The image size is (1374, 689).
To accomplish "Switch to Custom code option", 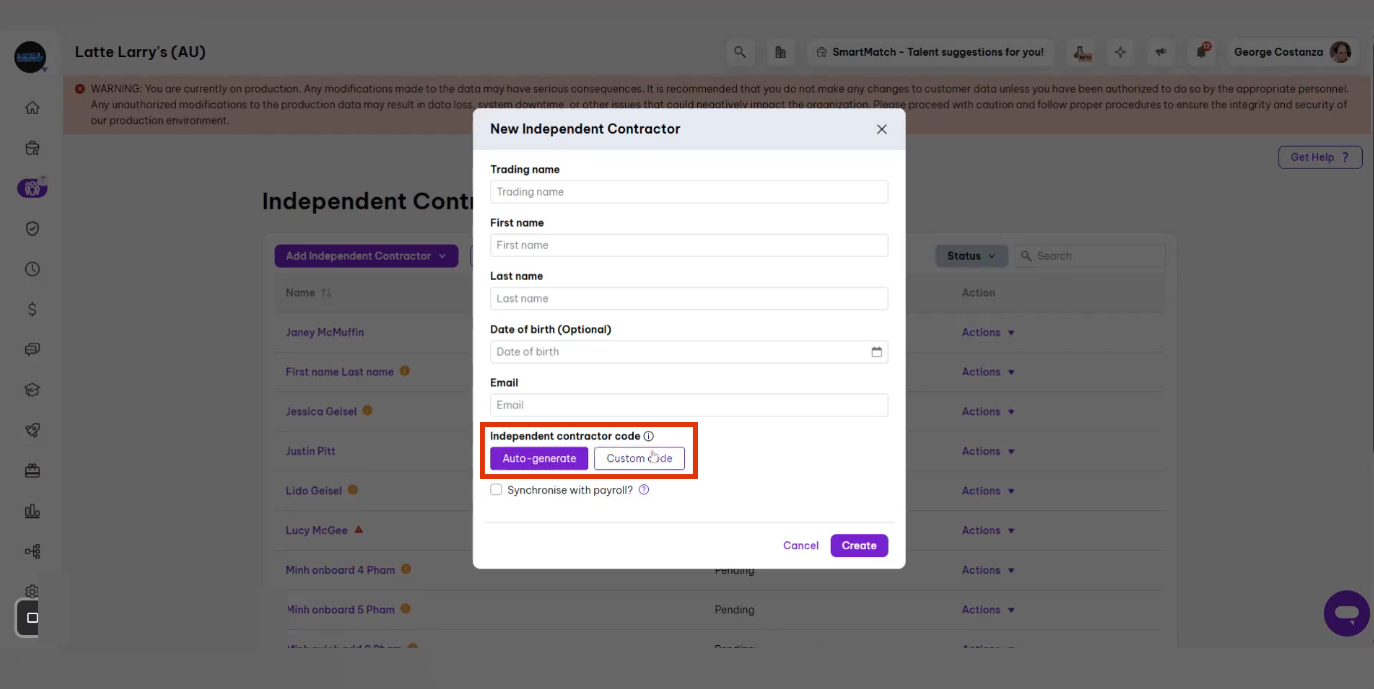I will tap(639, 458).
